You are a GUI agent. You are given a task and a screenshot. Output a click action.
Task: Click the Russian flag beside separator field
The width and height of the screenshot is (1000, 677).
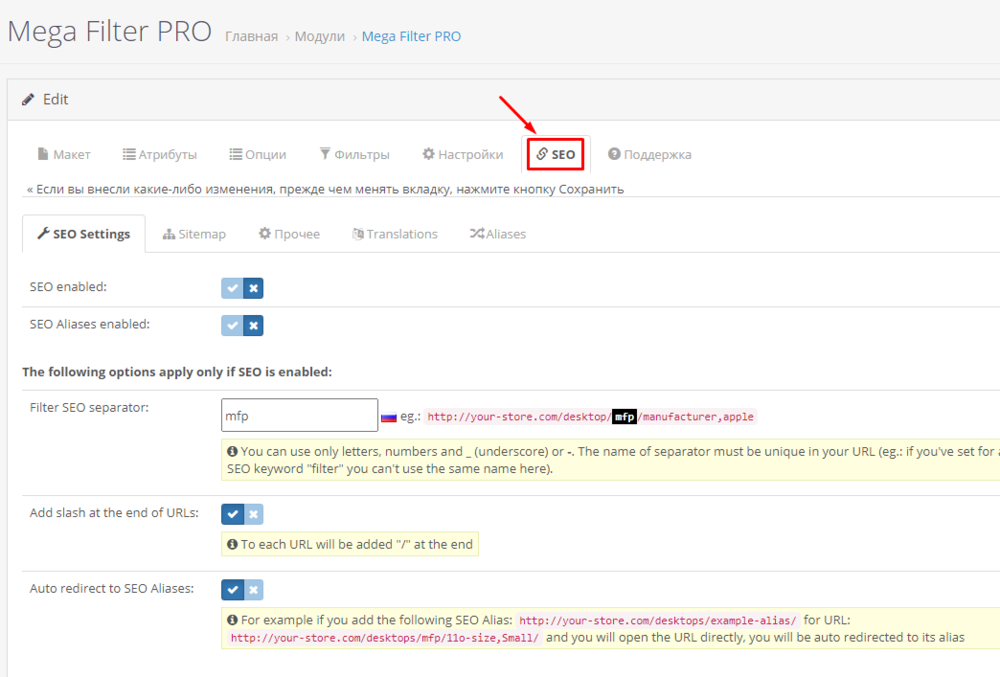click(x=389, y=418)
